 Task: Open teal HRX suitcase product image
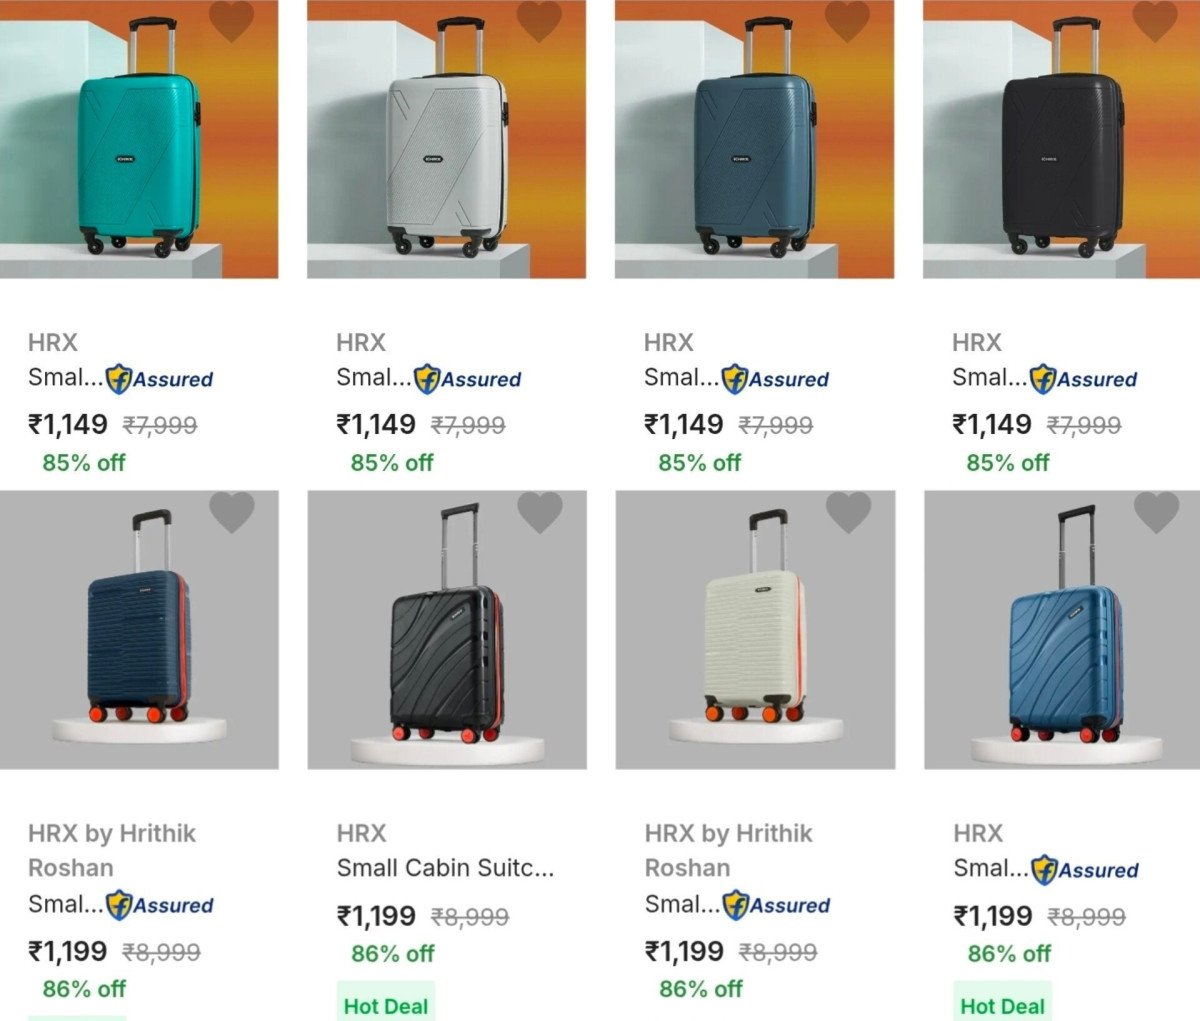pyautogui.click(x=138, y=150)
